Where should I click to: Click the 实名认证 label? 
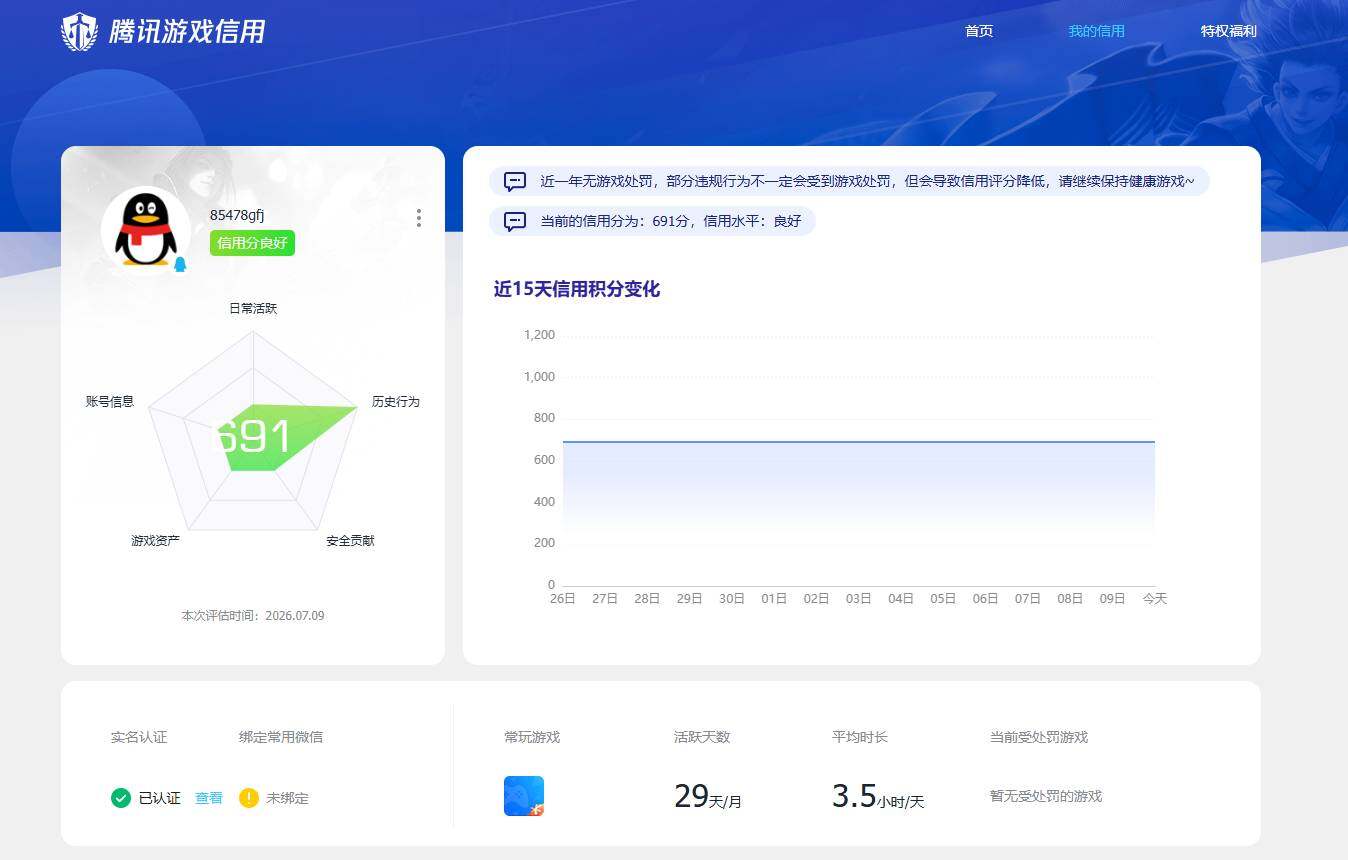click(x=139, y=737)
